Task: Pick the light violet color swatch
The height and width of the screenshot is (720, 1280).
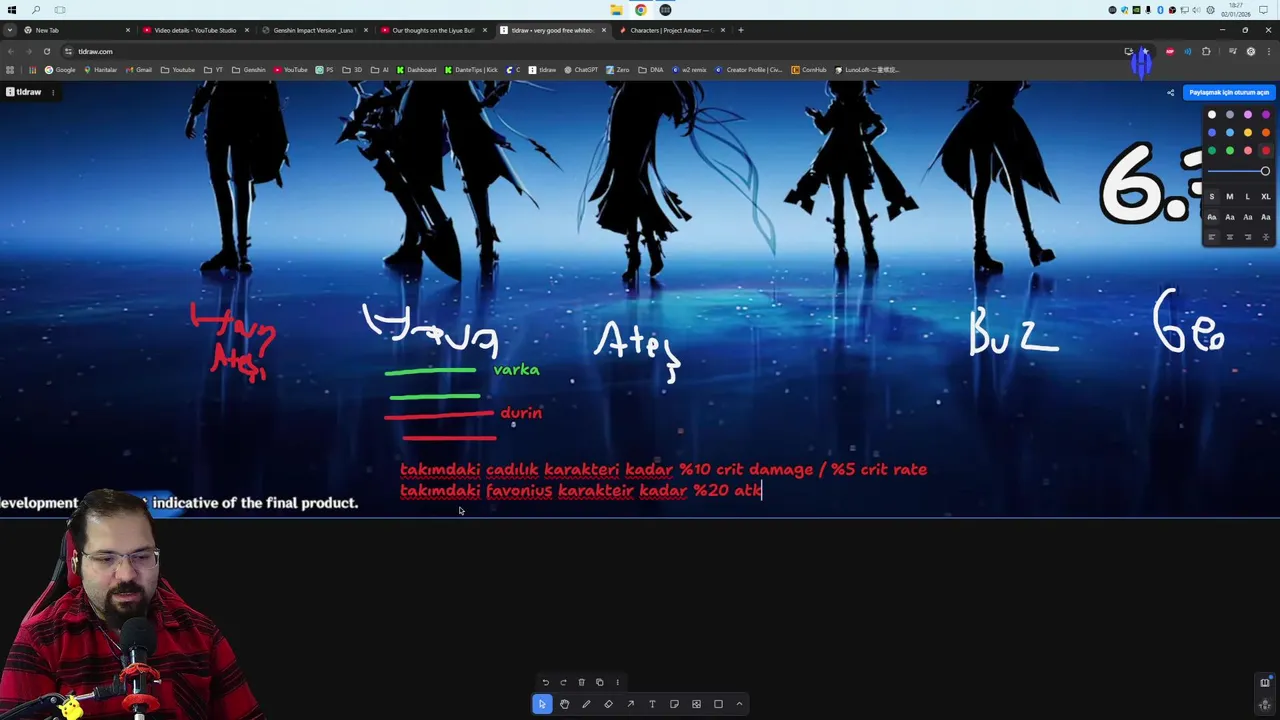Action: click(x=1248, y=115)
